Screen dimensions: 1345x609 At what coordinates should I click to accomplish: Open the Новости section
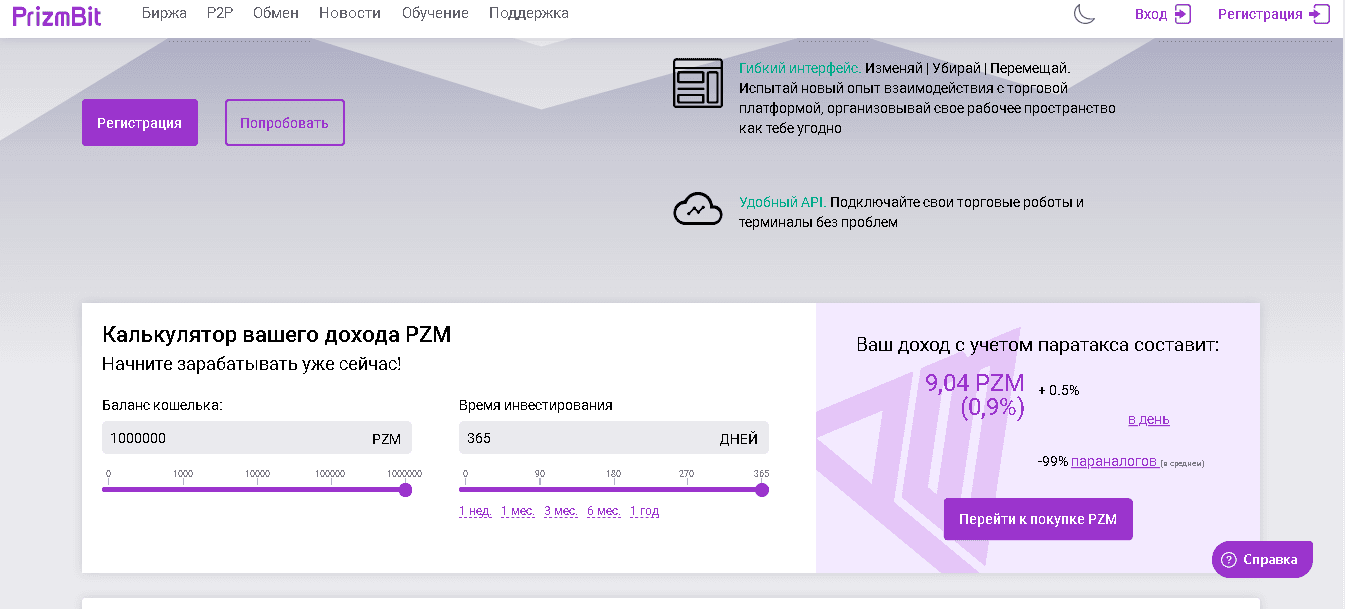pyautogui.click(x=350, y=14)
